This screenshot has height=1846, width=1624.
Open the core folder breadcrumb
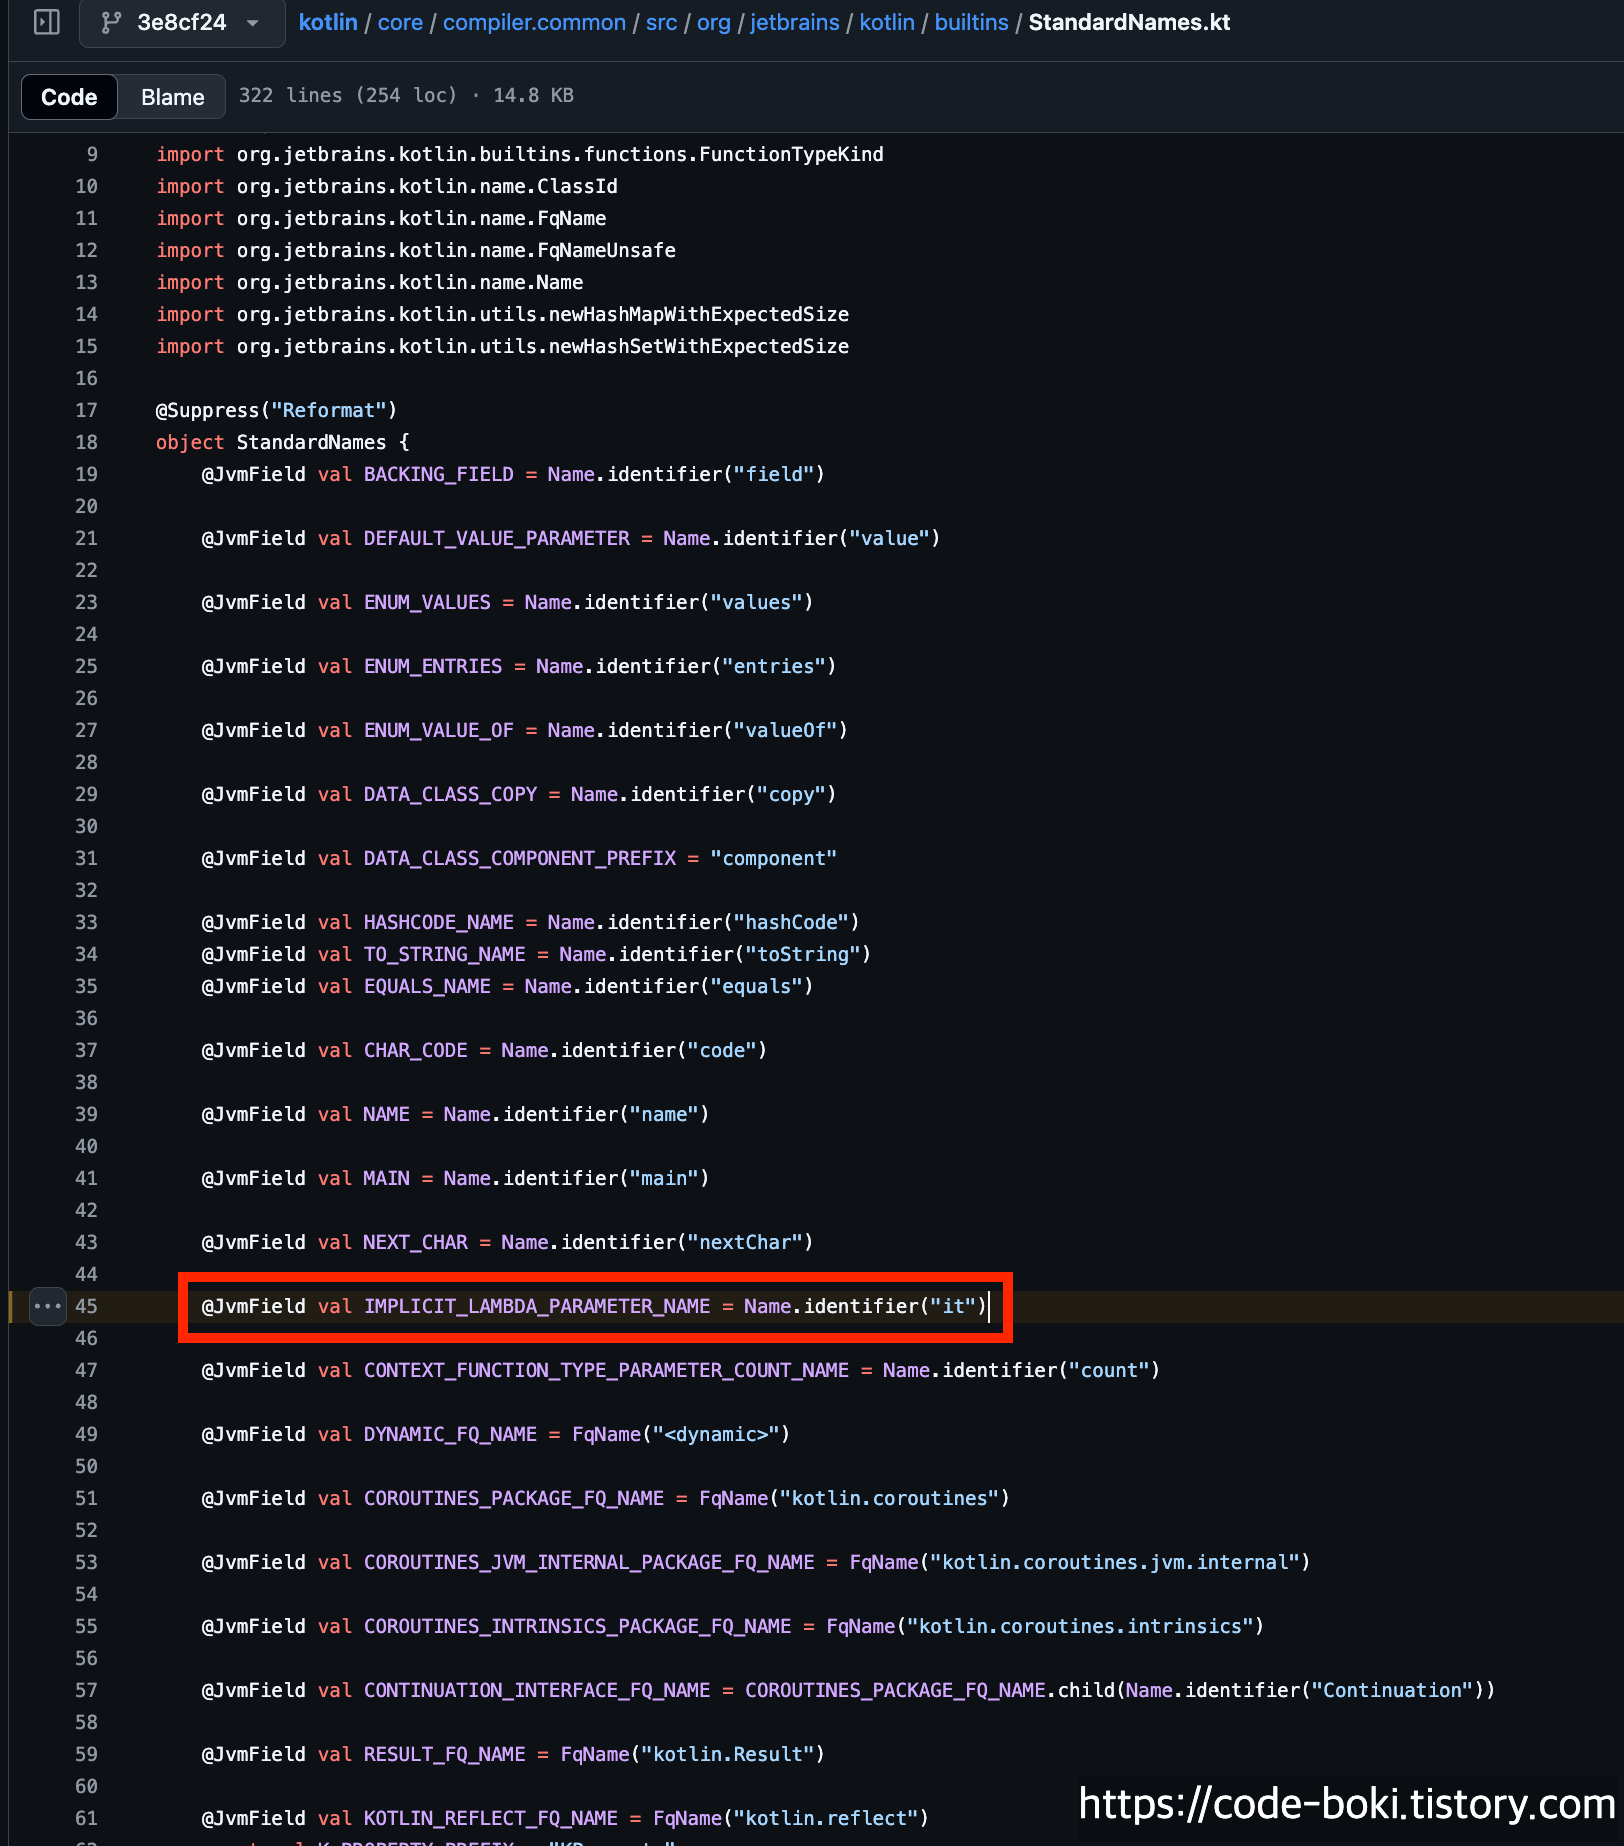click(x=400, y=22)
